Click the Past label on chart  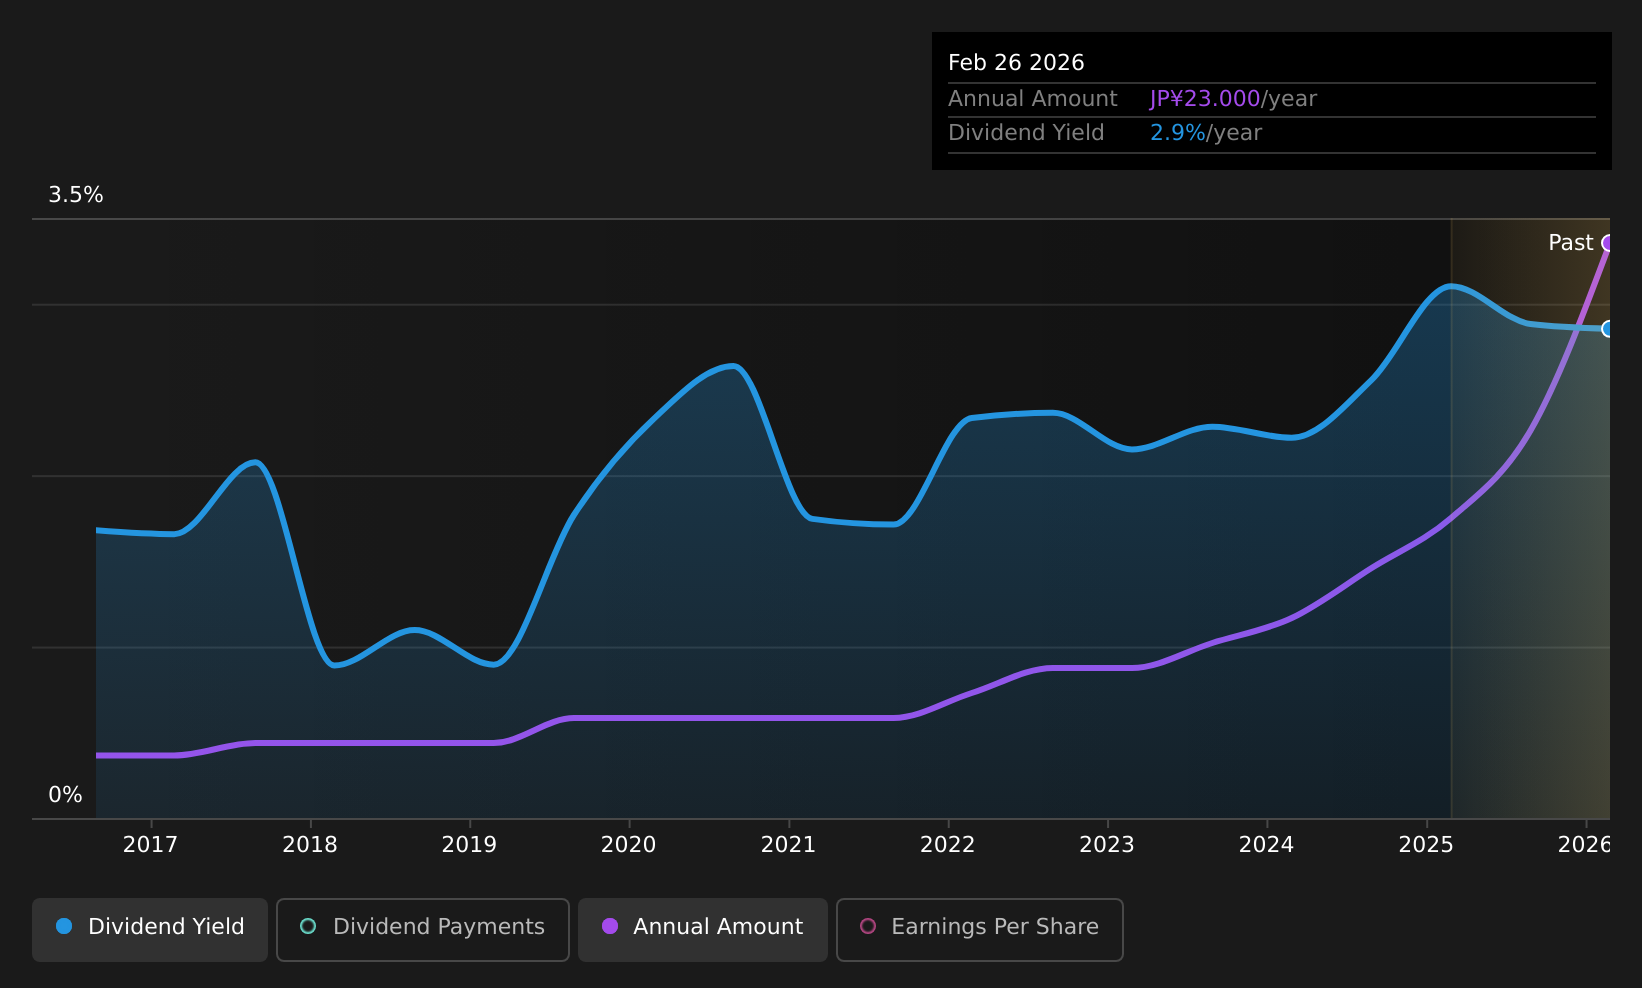click(x=1570, y=243)
